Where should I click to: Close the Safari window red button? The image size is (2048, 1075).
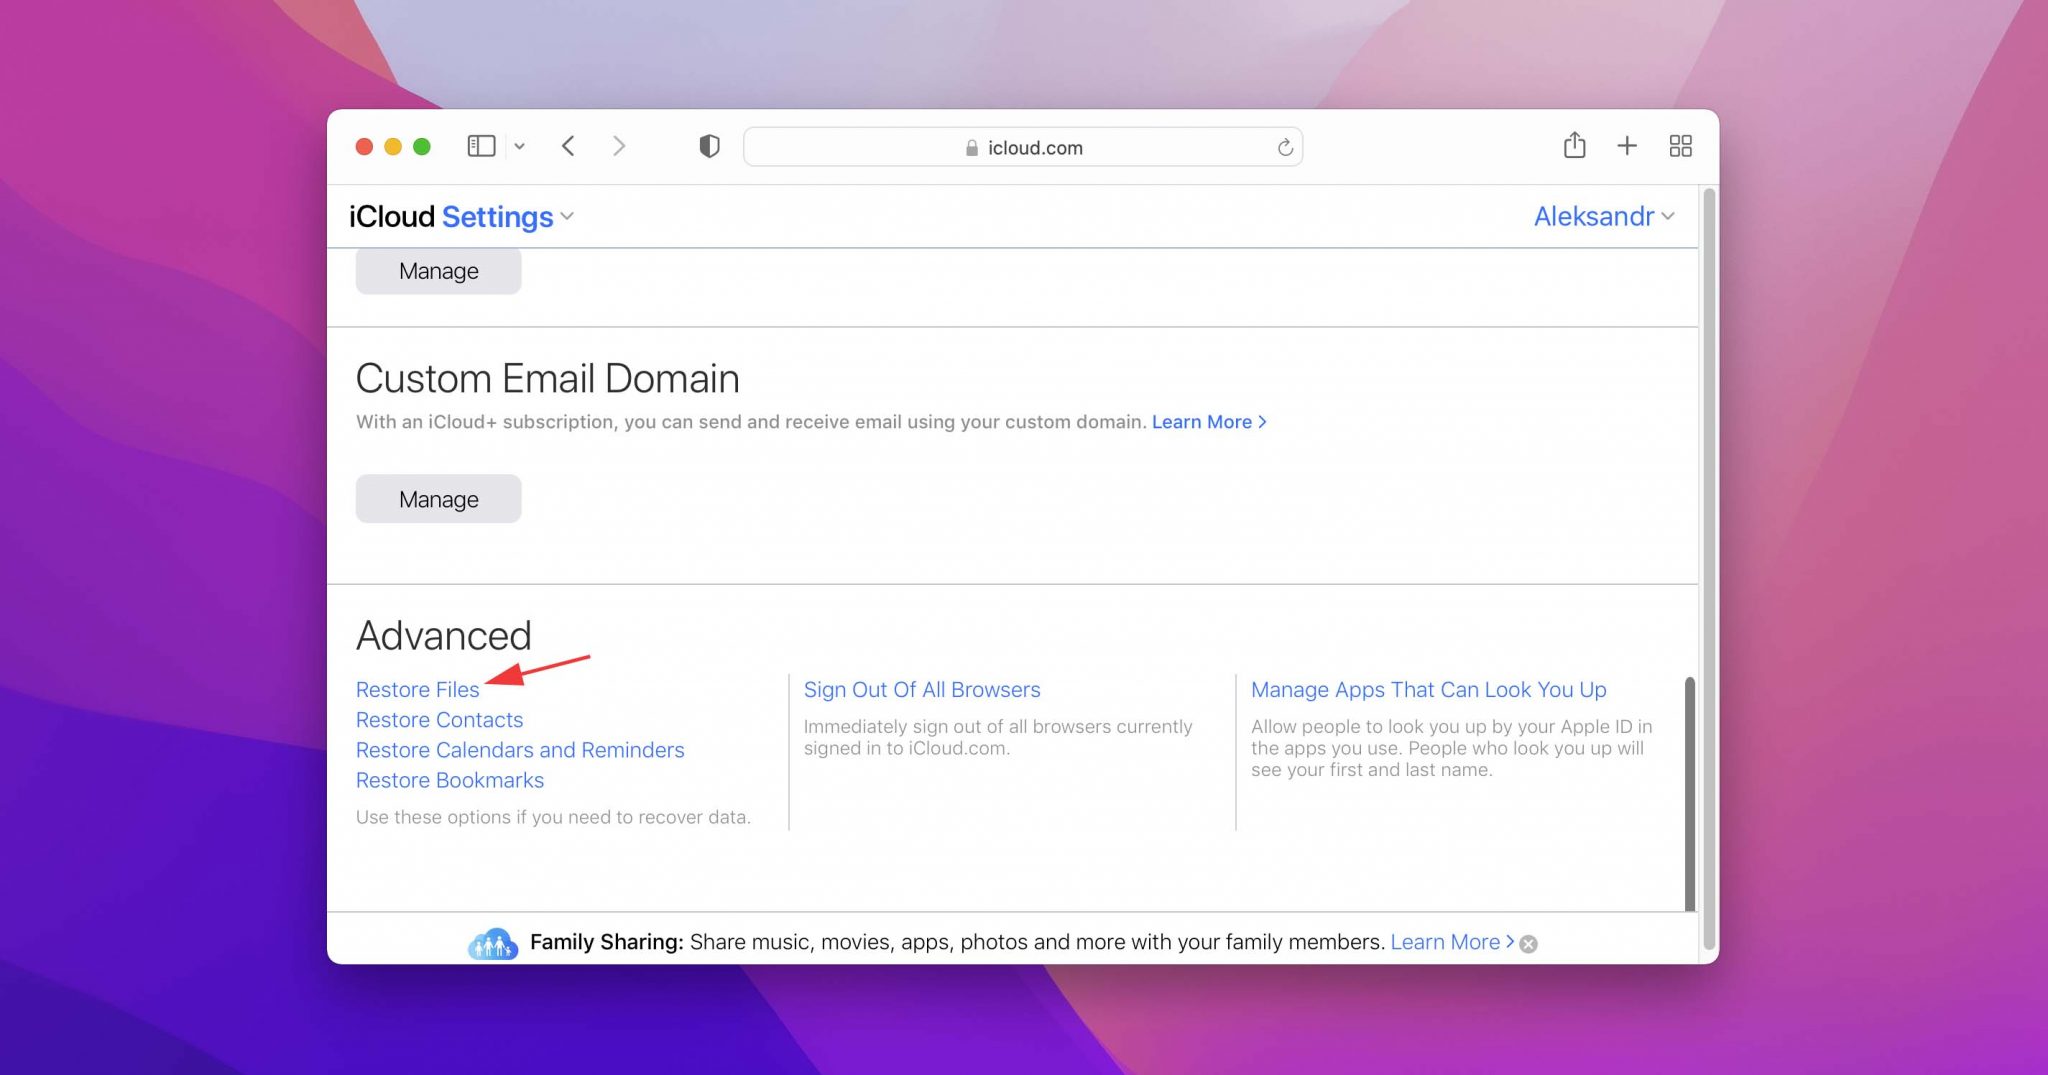[x=364, y=147]
